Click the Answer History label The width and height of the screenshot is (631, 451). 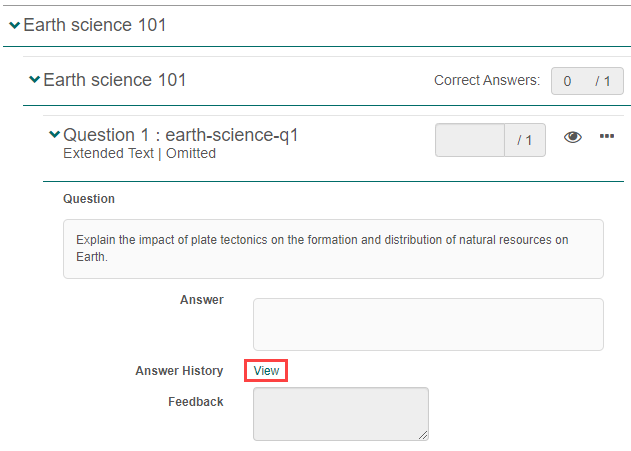click(x=179, y=371)
